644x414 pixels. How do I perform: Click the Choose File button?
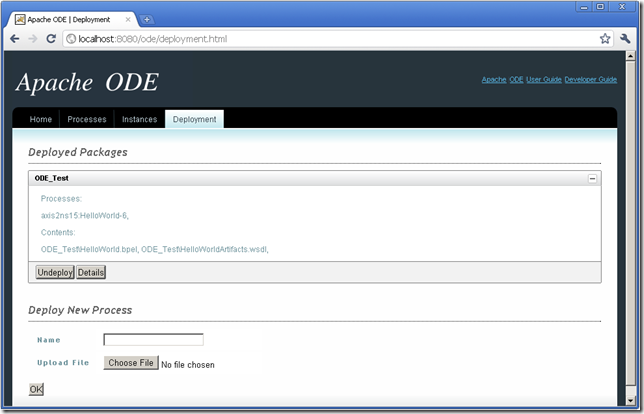[131, 363]
